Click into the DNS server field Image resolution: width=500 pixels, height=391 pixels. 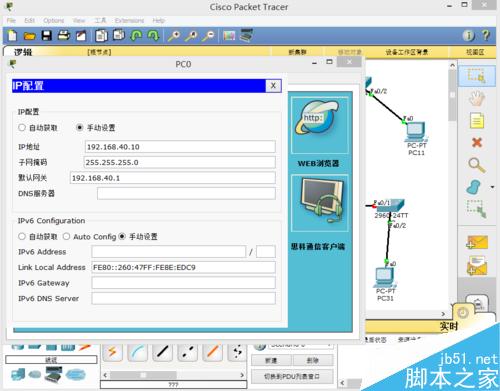(186, 194)
